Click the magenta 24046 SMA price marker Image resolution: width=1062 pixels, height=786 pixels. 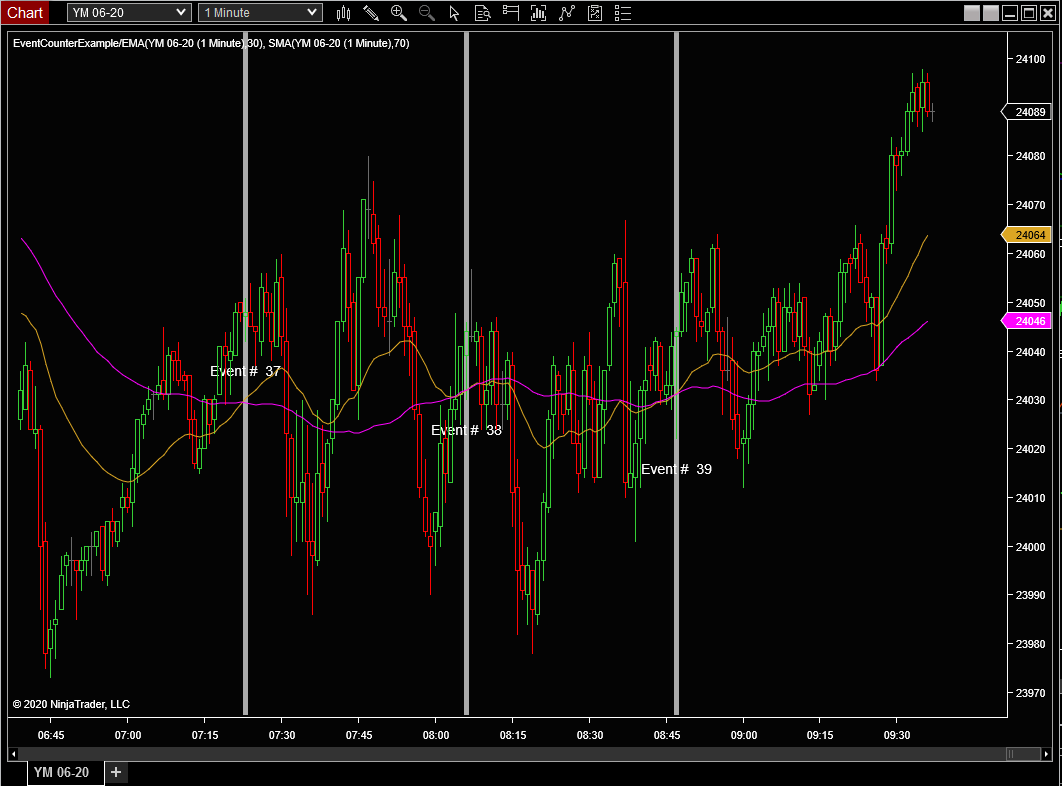pyautogui.click(x=1027, y=321)
